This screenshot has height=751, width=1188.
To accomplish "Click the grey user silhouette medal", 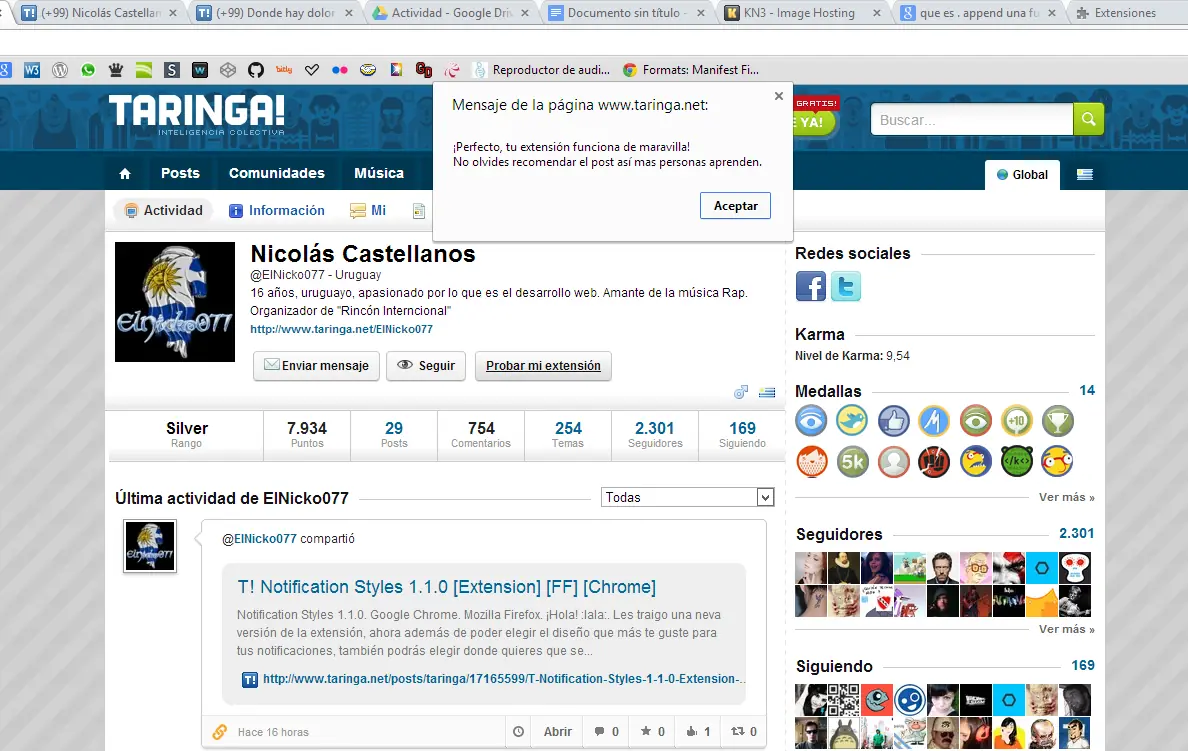I will tap(893, 462).
